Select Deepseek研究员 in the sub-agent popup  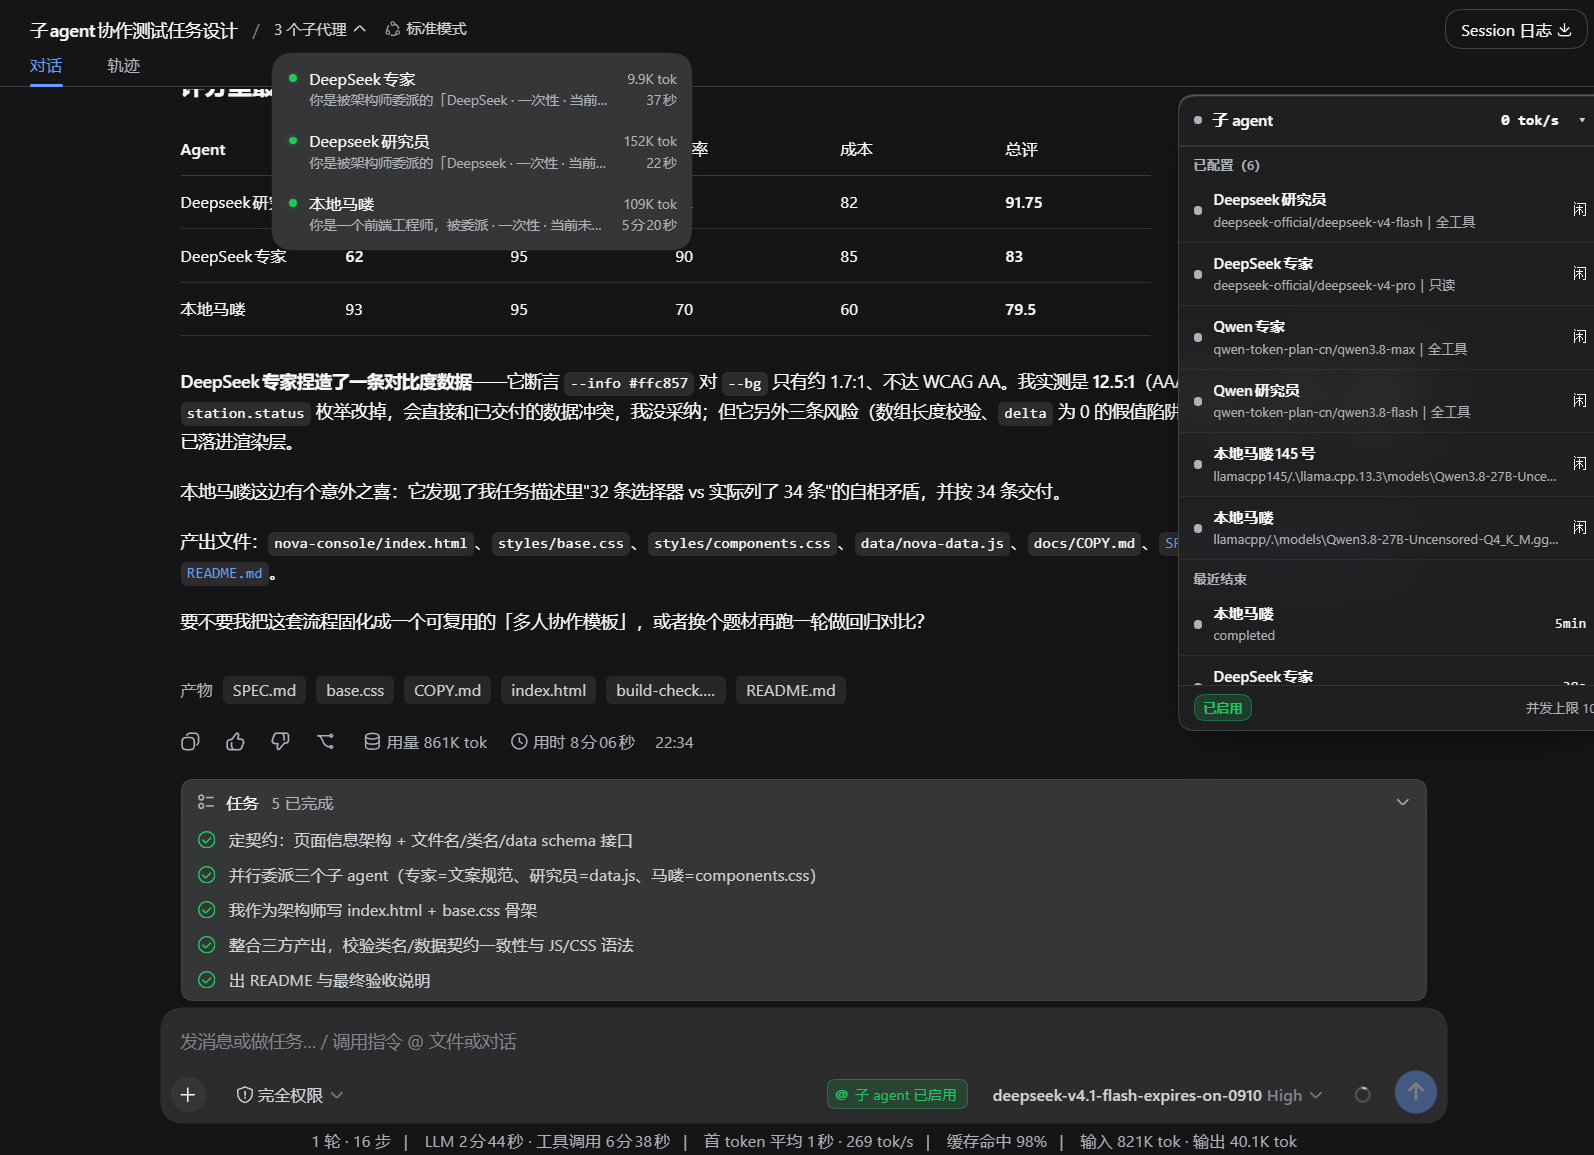(x=482, y=151)
